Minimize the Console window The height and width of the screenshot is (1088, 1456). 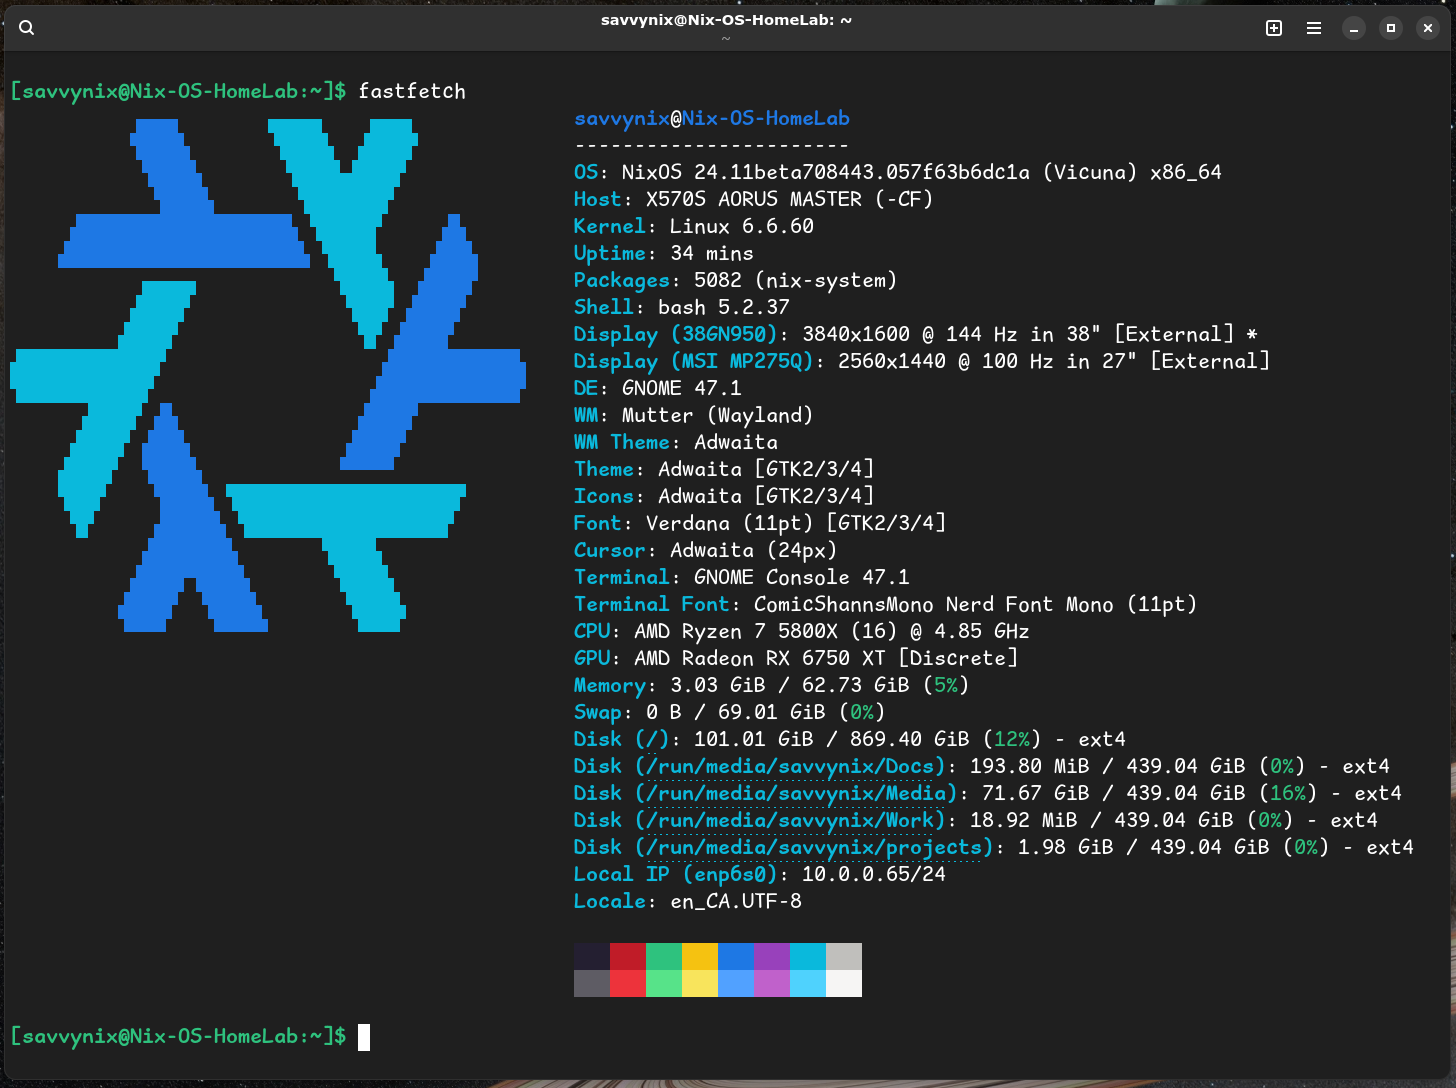click(x=1354, y=28)
